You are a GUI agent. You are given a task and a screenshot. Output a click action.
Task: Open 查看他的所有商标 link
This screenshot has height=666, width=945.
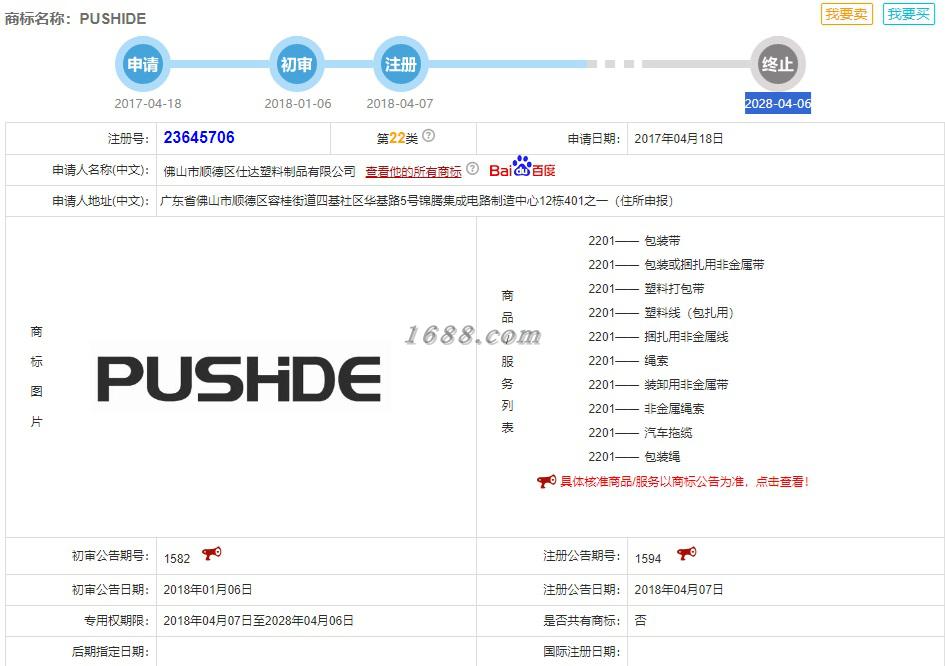coord(413,172)
